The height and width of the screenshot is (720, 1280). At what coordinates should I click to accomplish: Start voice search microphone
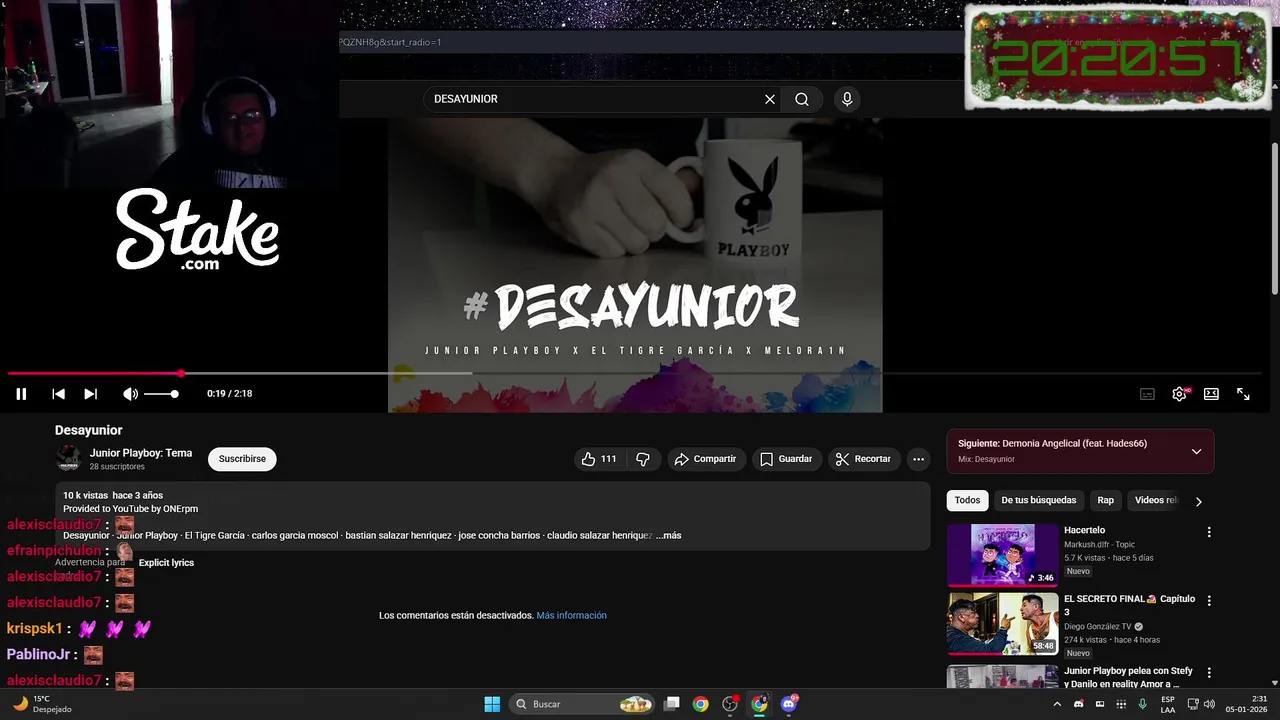pyautogui.click(x=847, y=99)
